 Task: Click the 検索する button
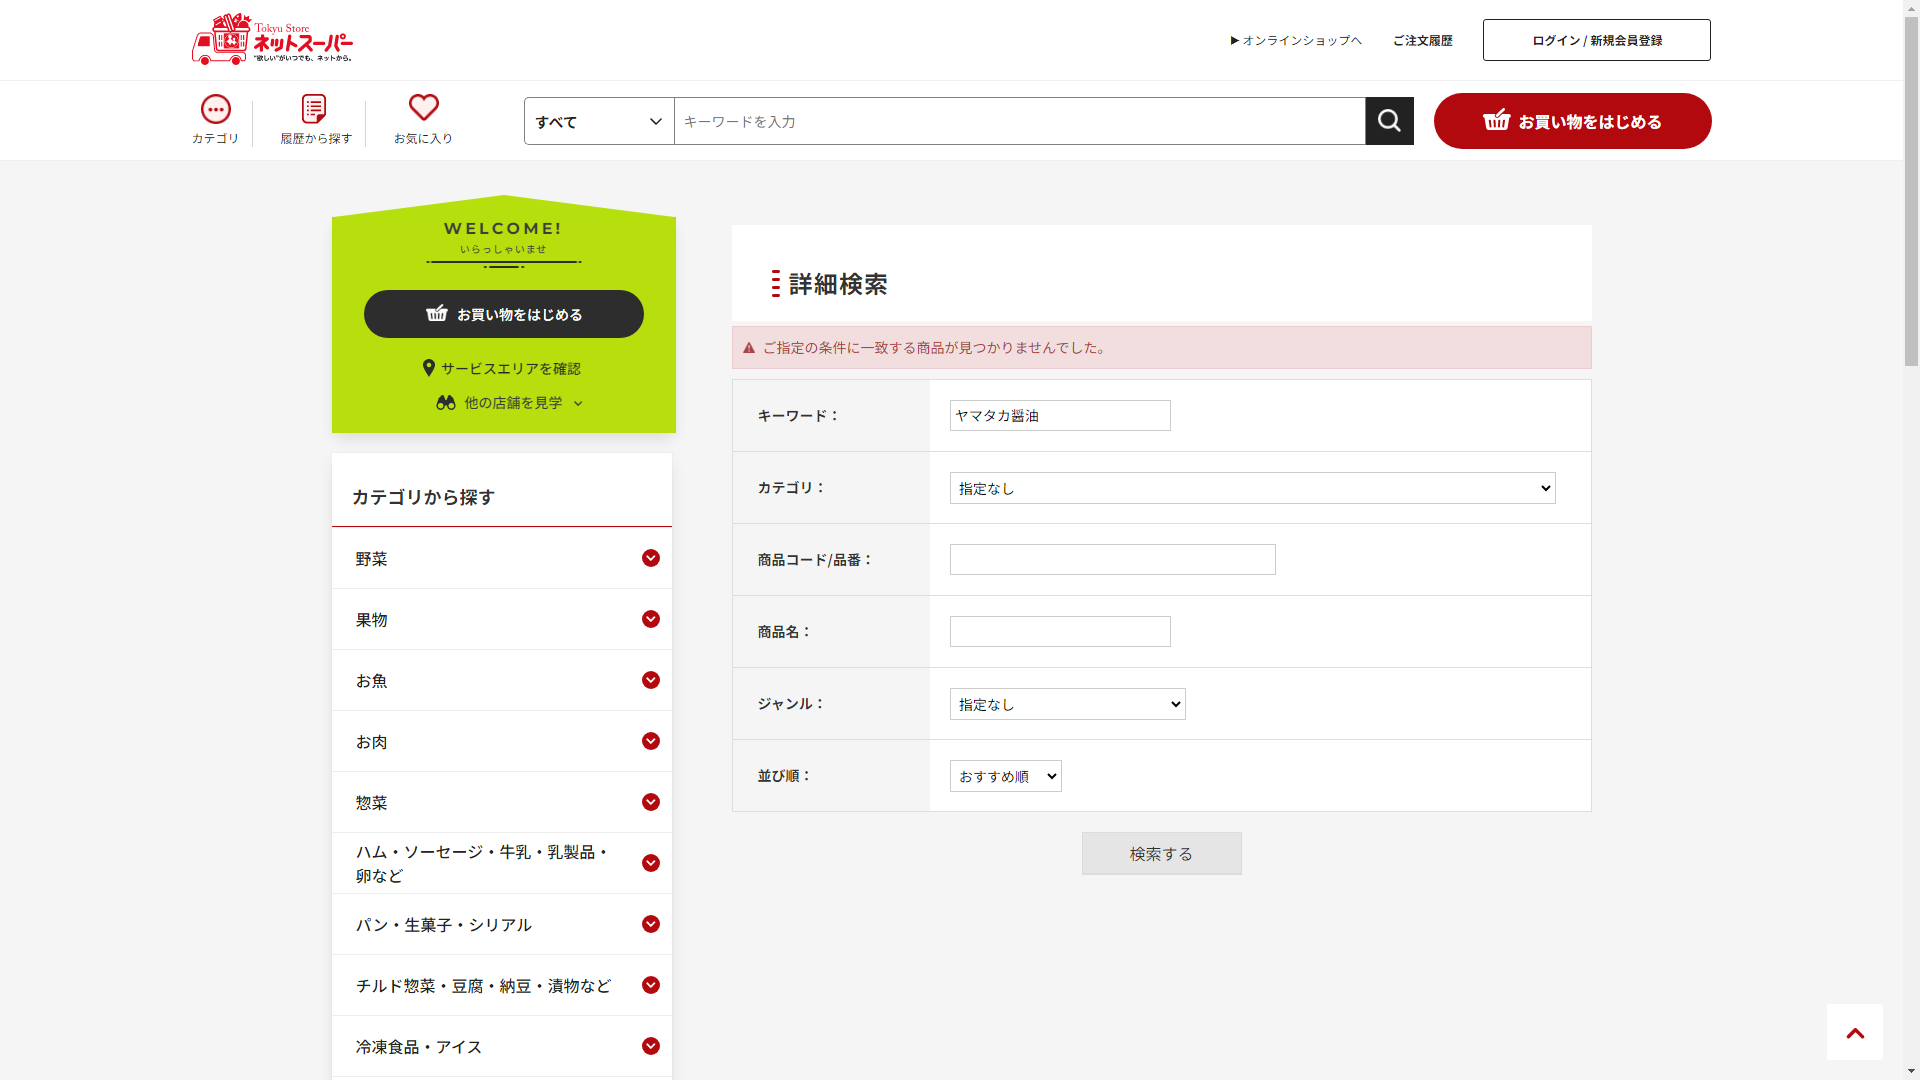(x=1161, y=854)
